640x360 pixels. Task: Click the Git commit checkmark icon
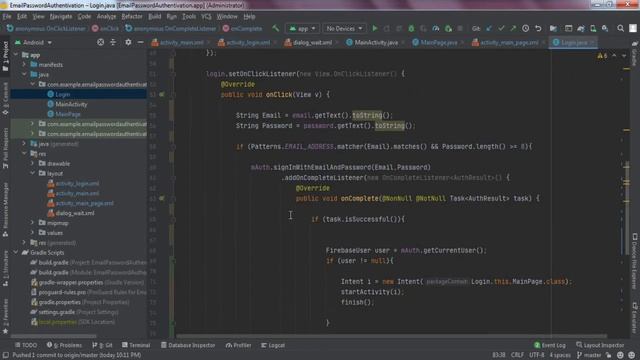[501, 29]
